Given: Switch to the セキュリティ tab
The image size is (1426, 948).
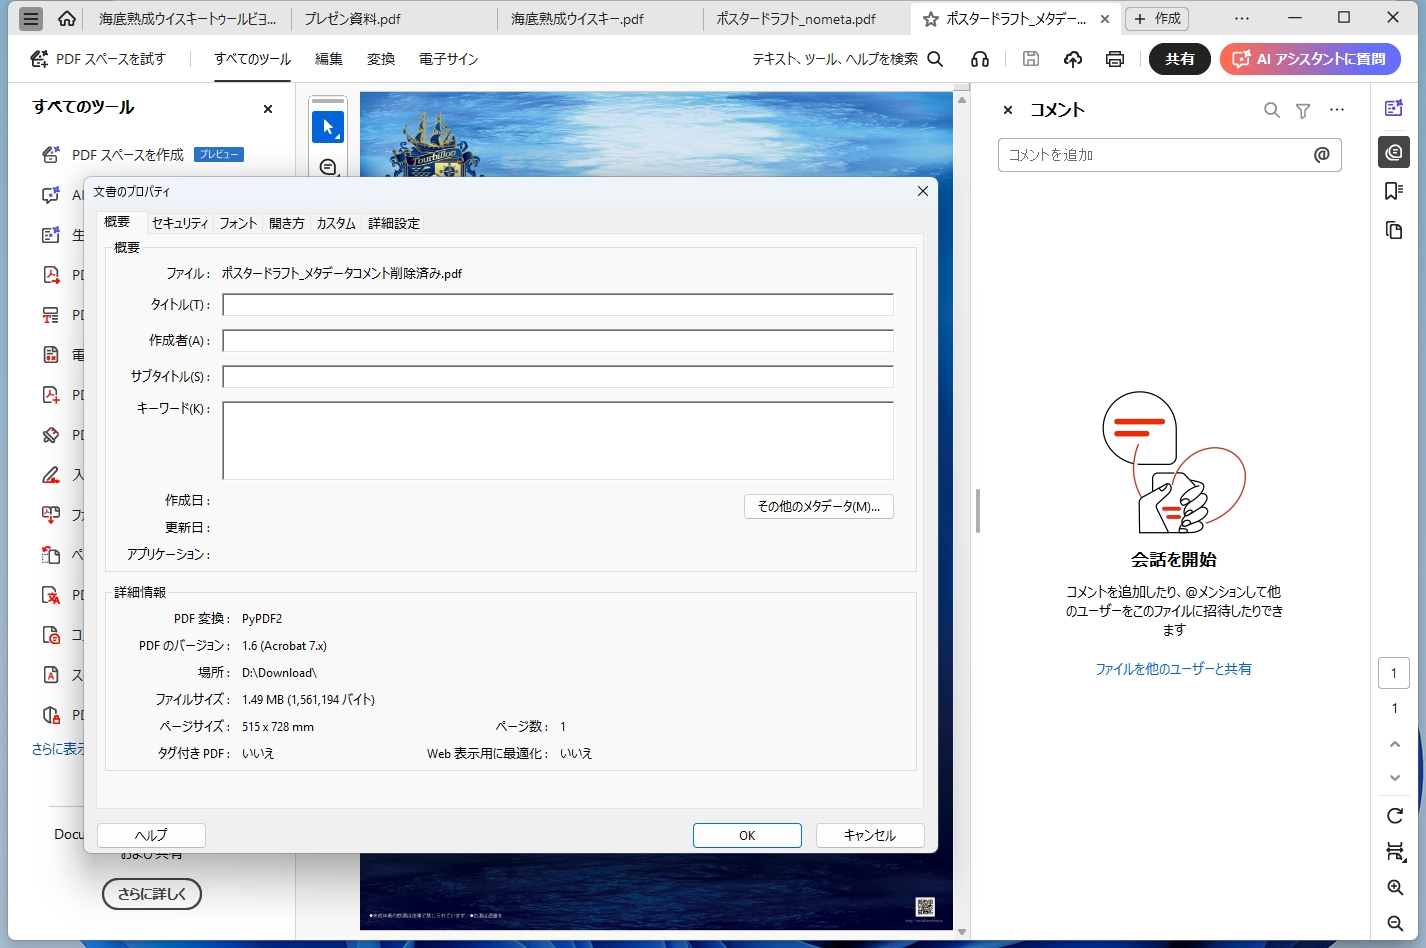Looking at the screenshot, I should [x=180, y=222].
